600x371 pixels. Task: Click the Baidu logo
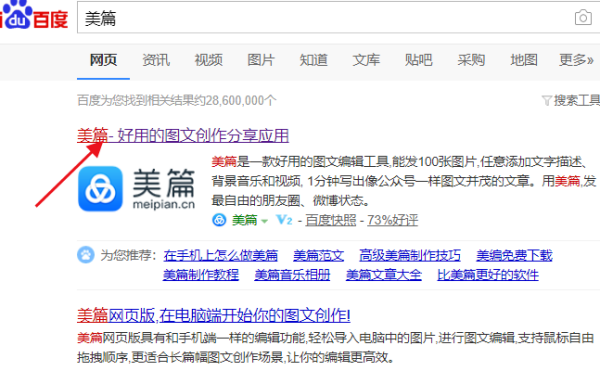pyautogui.click(x=34, y=15)
